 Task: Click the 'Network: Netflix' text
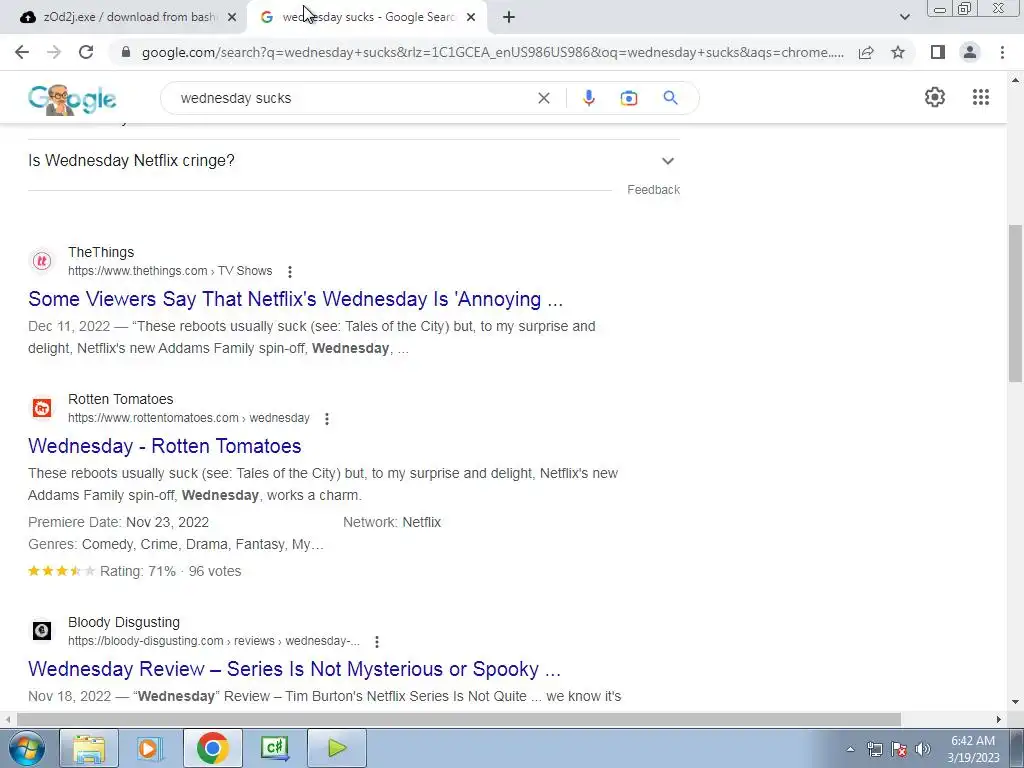[x=392, y=522]
